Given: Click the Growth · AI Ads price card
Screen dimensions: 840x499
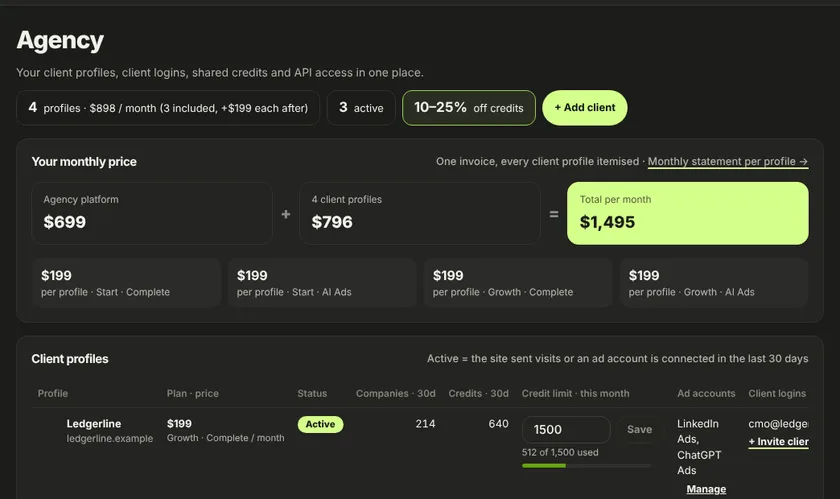Looking at the screenshot, I should coord(714,282).
